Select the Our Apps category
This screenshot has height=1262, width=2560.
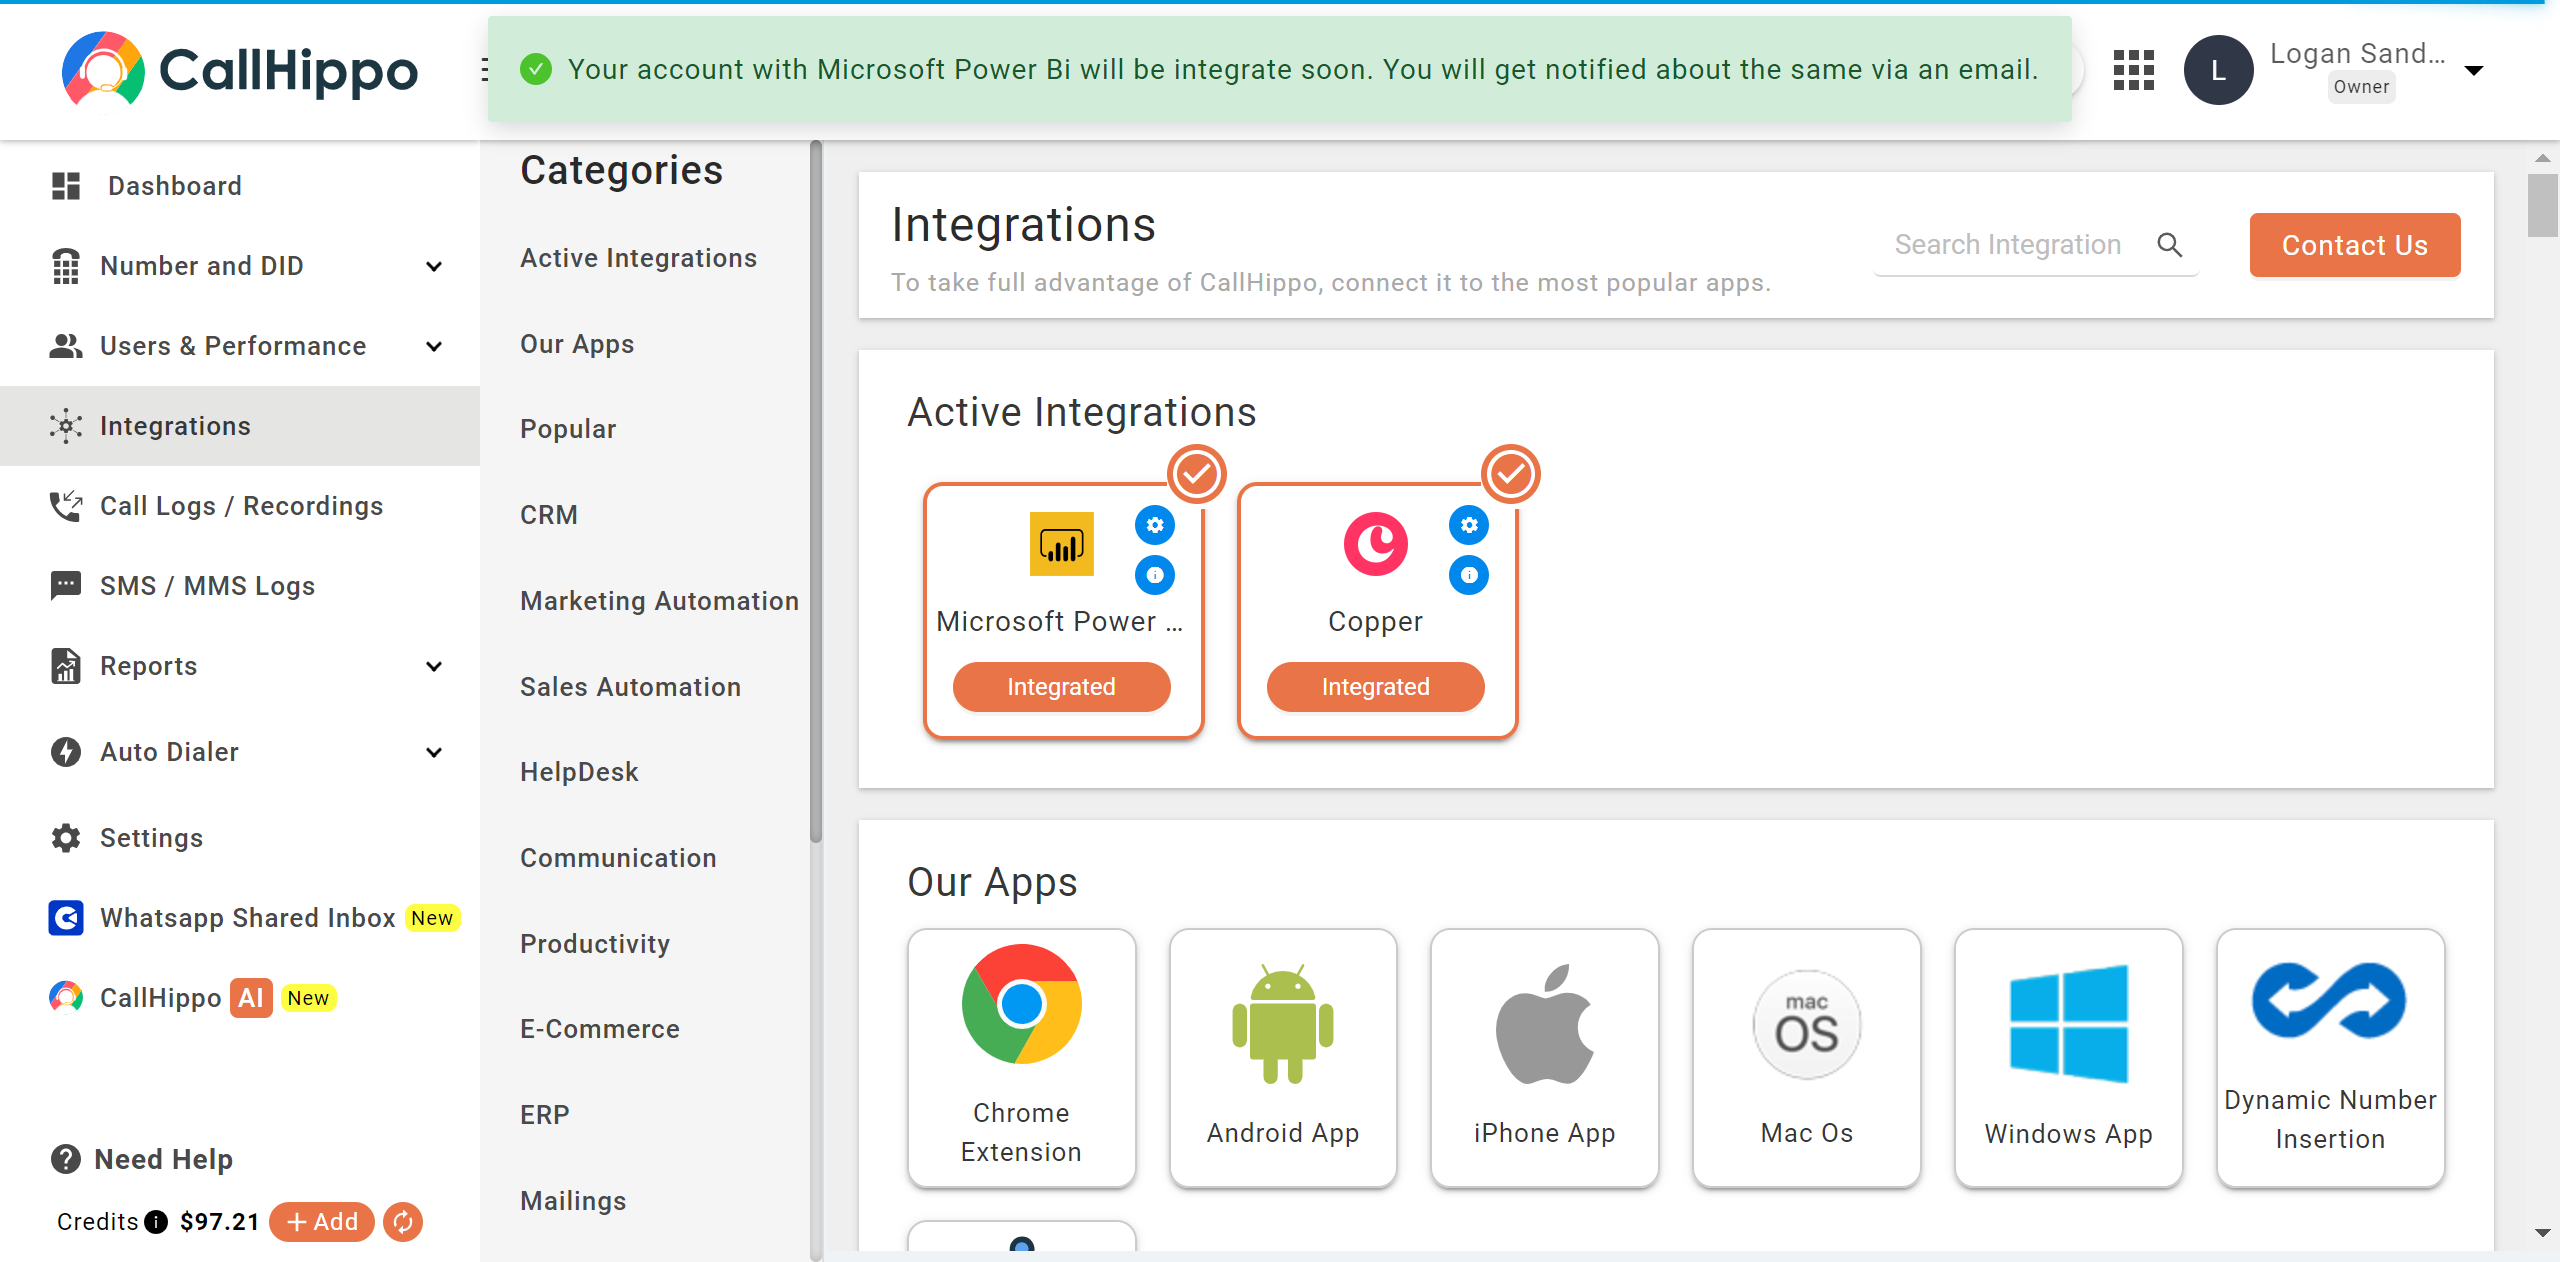tap(577, 344)
